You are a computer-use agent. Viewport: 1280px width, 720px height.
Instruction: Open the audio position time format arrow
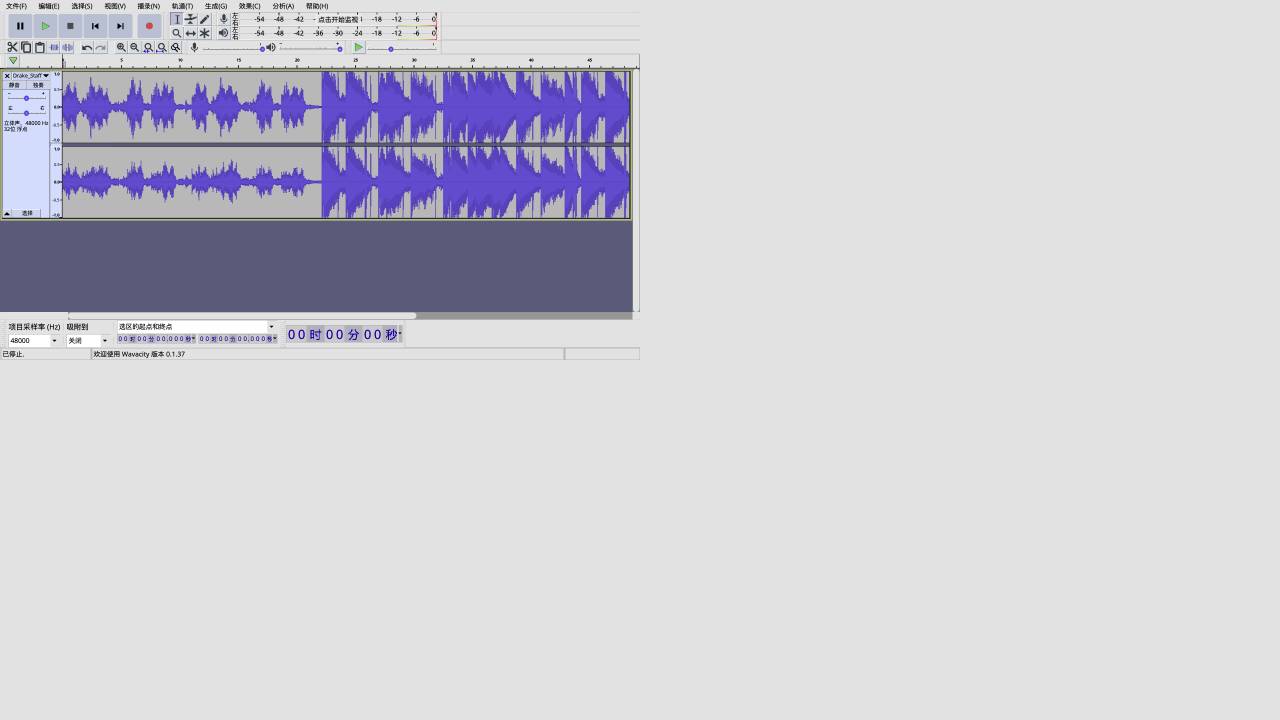point(400,334)
